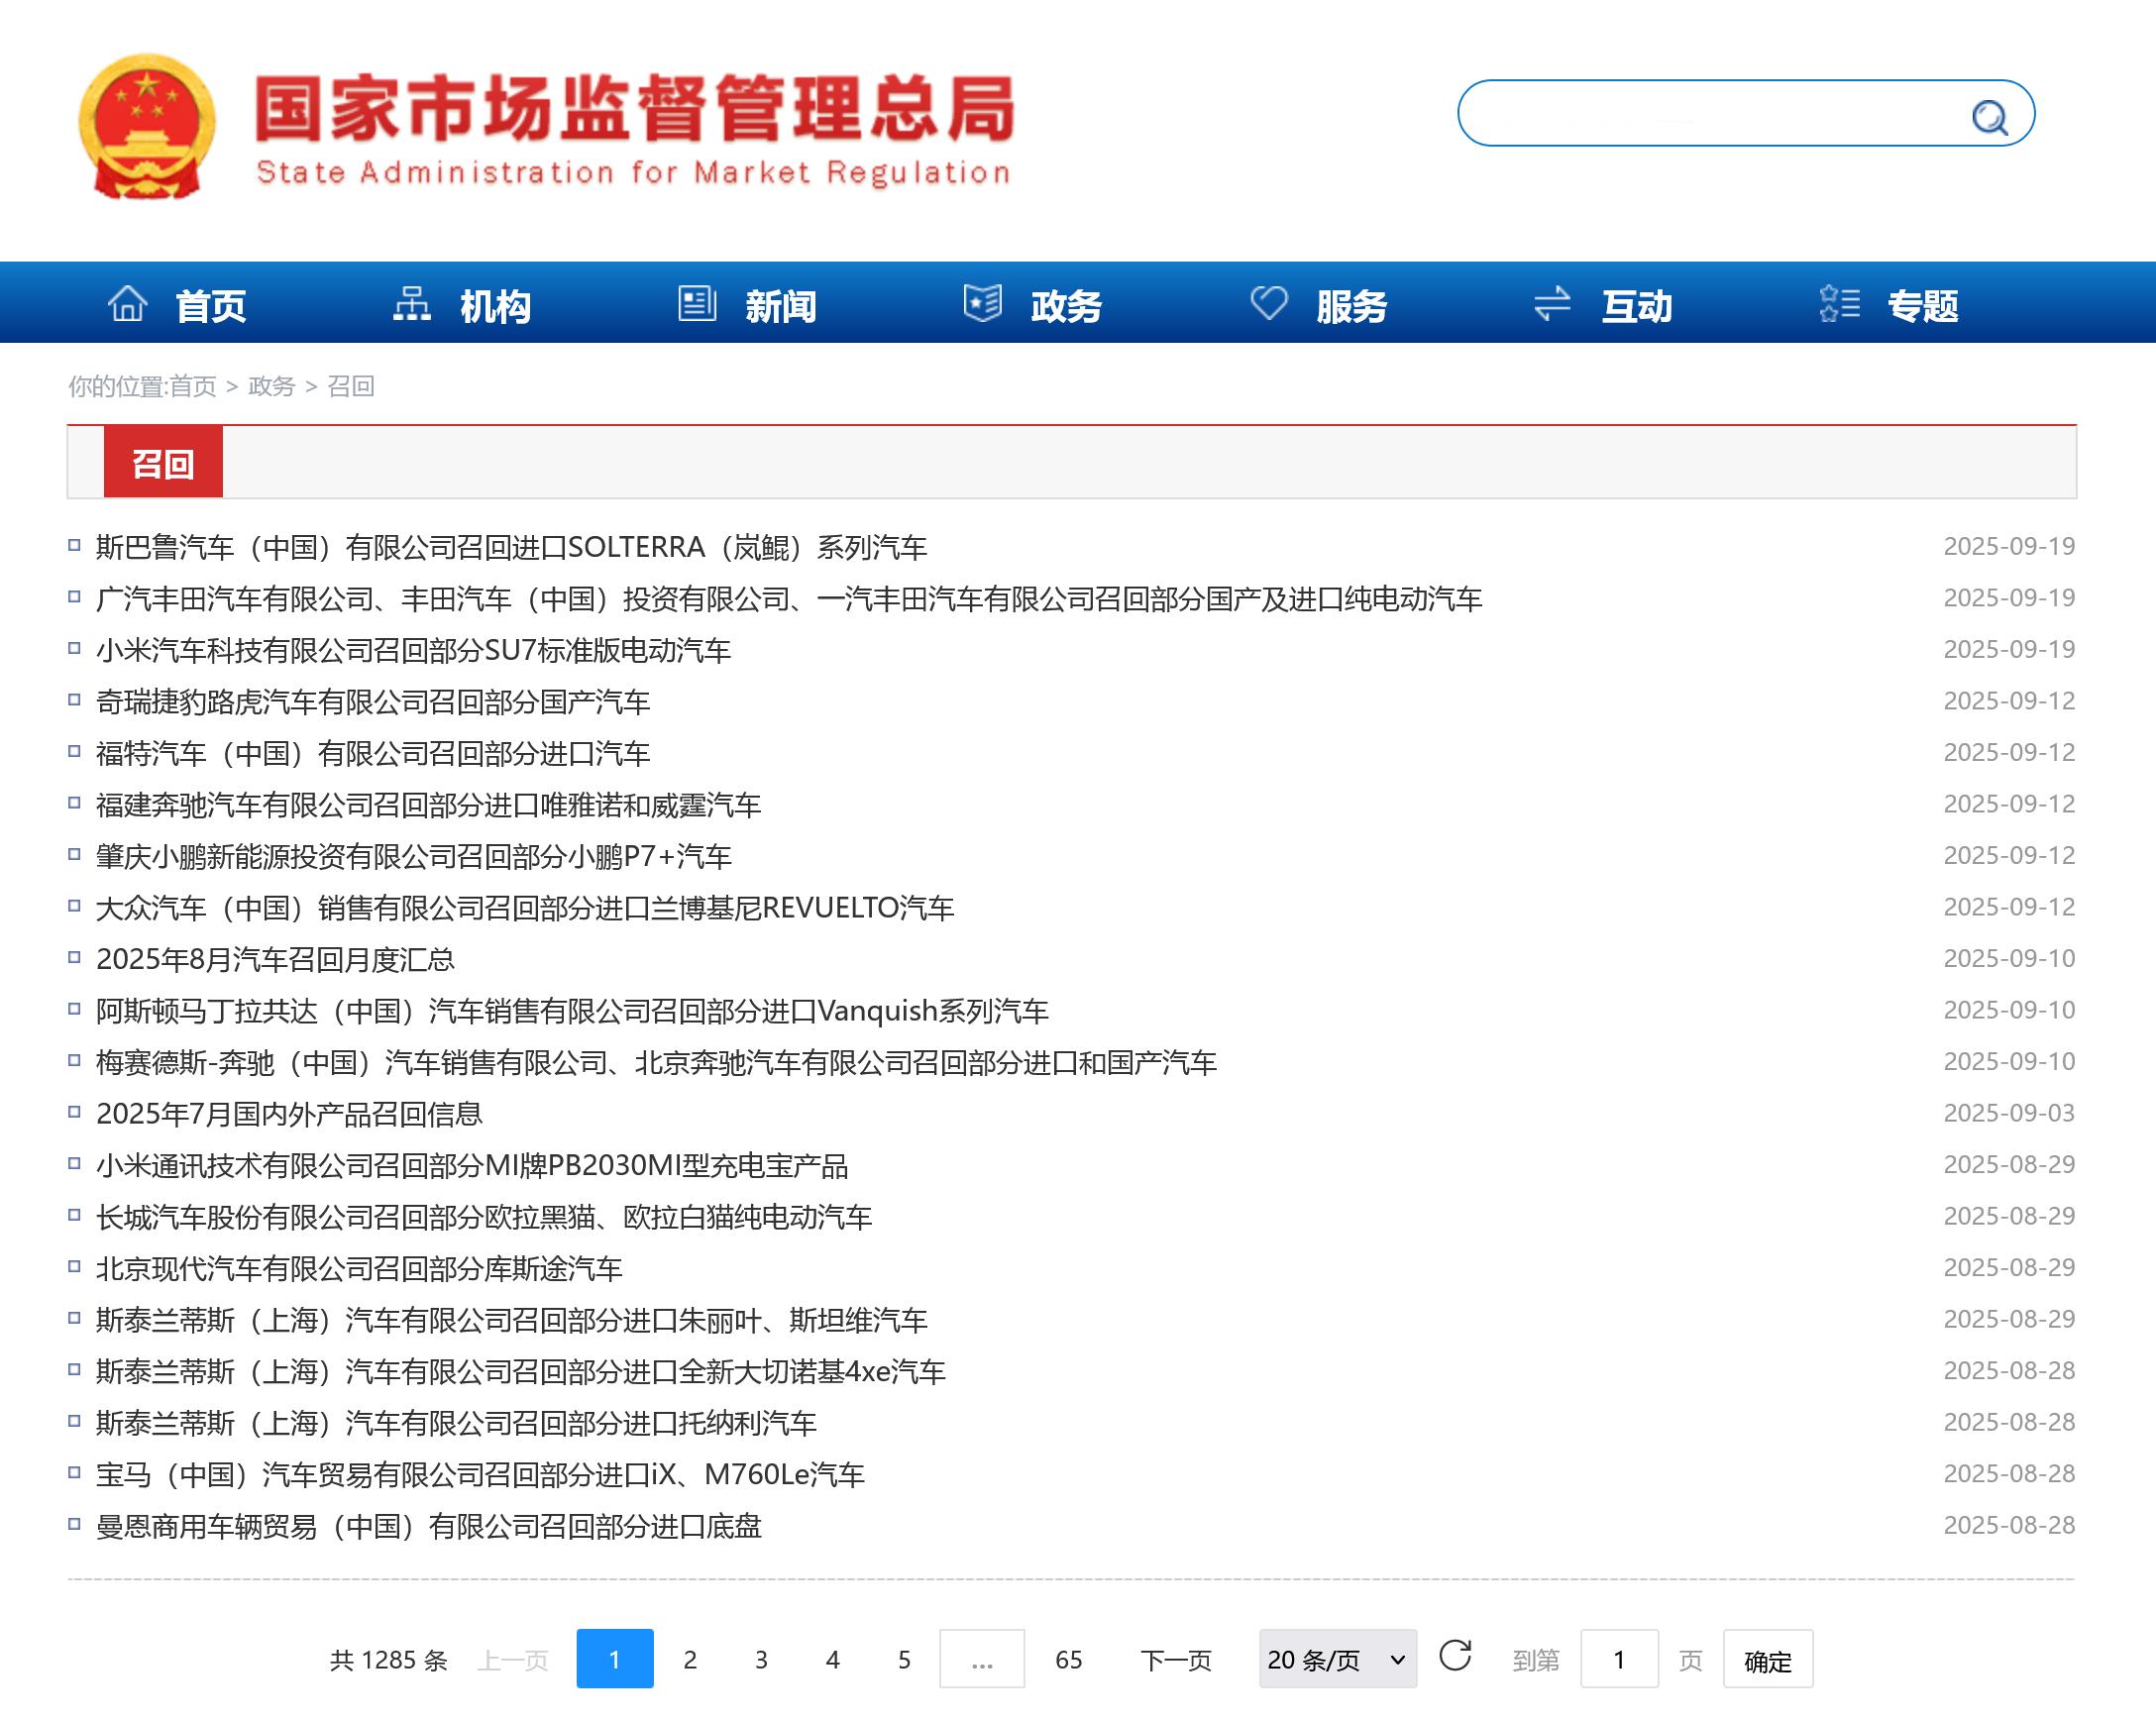Click the national emblem logo
Viewport: 2156px width, 1724px height.
click(147, 126)
